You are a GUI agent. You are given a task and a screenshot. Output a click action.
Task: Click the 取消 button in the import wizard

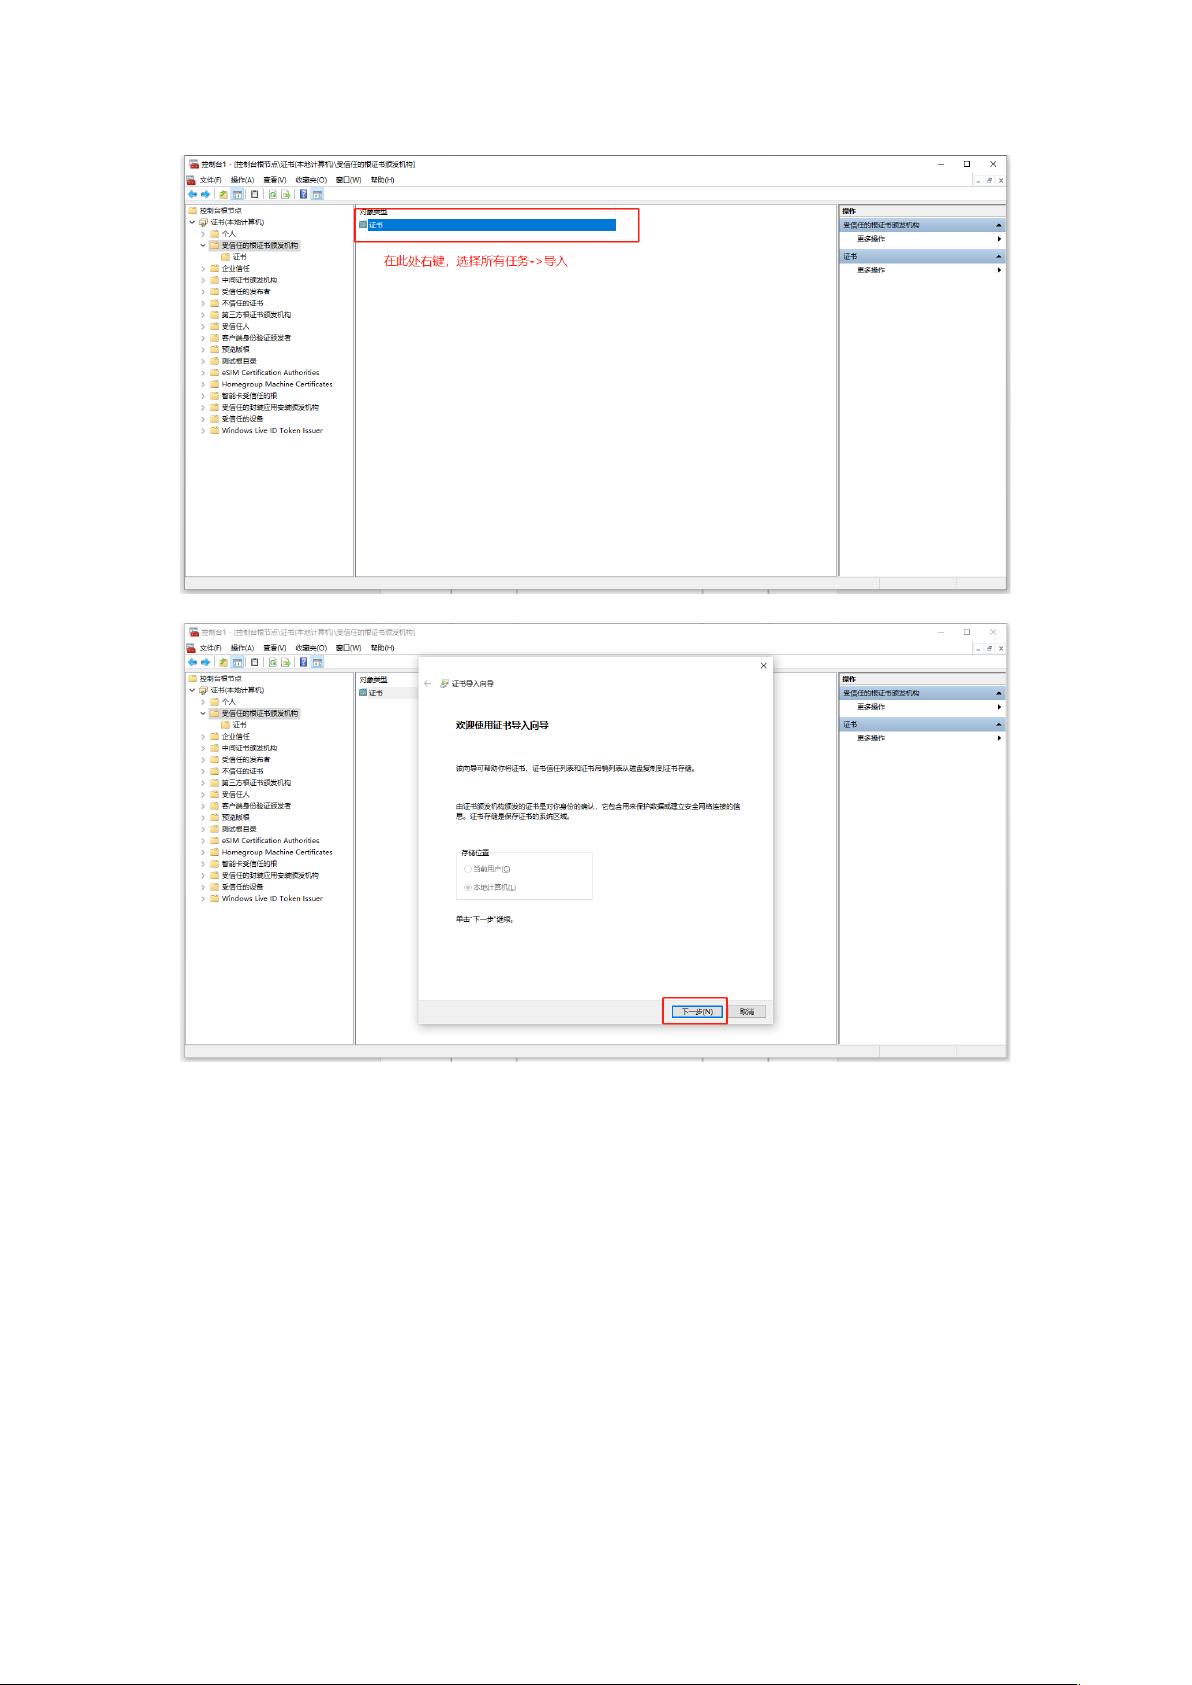748,1012
